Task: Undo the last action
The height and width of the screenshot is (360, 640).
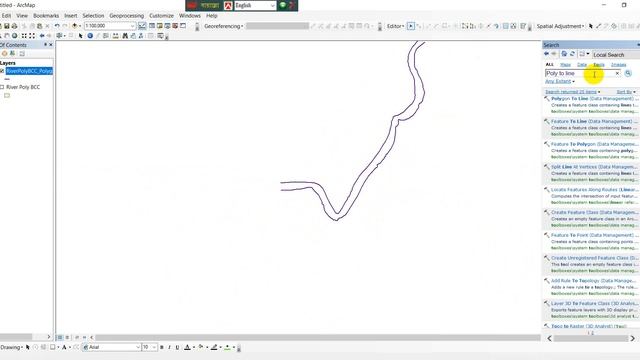Action: 57,26
